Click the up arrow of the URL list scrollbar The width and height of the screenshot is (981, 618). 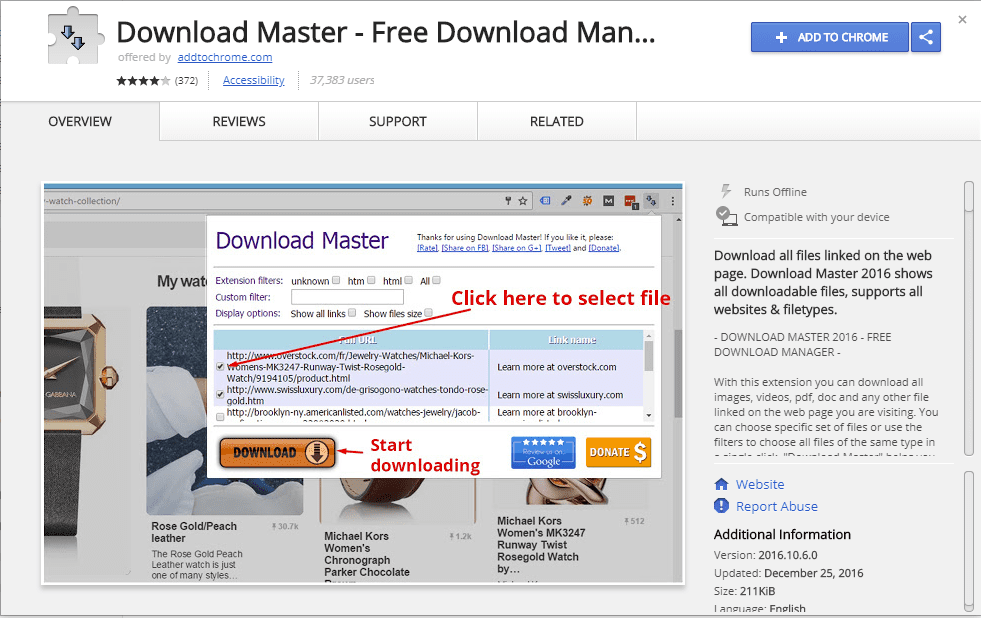click(649, 336)
